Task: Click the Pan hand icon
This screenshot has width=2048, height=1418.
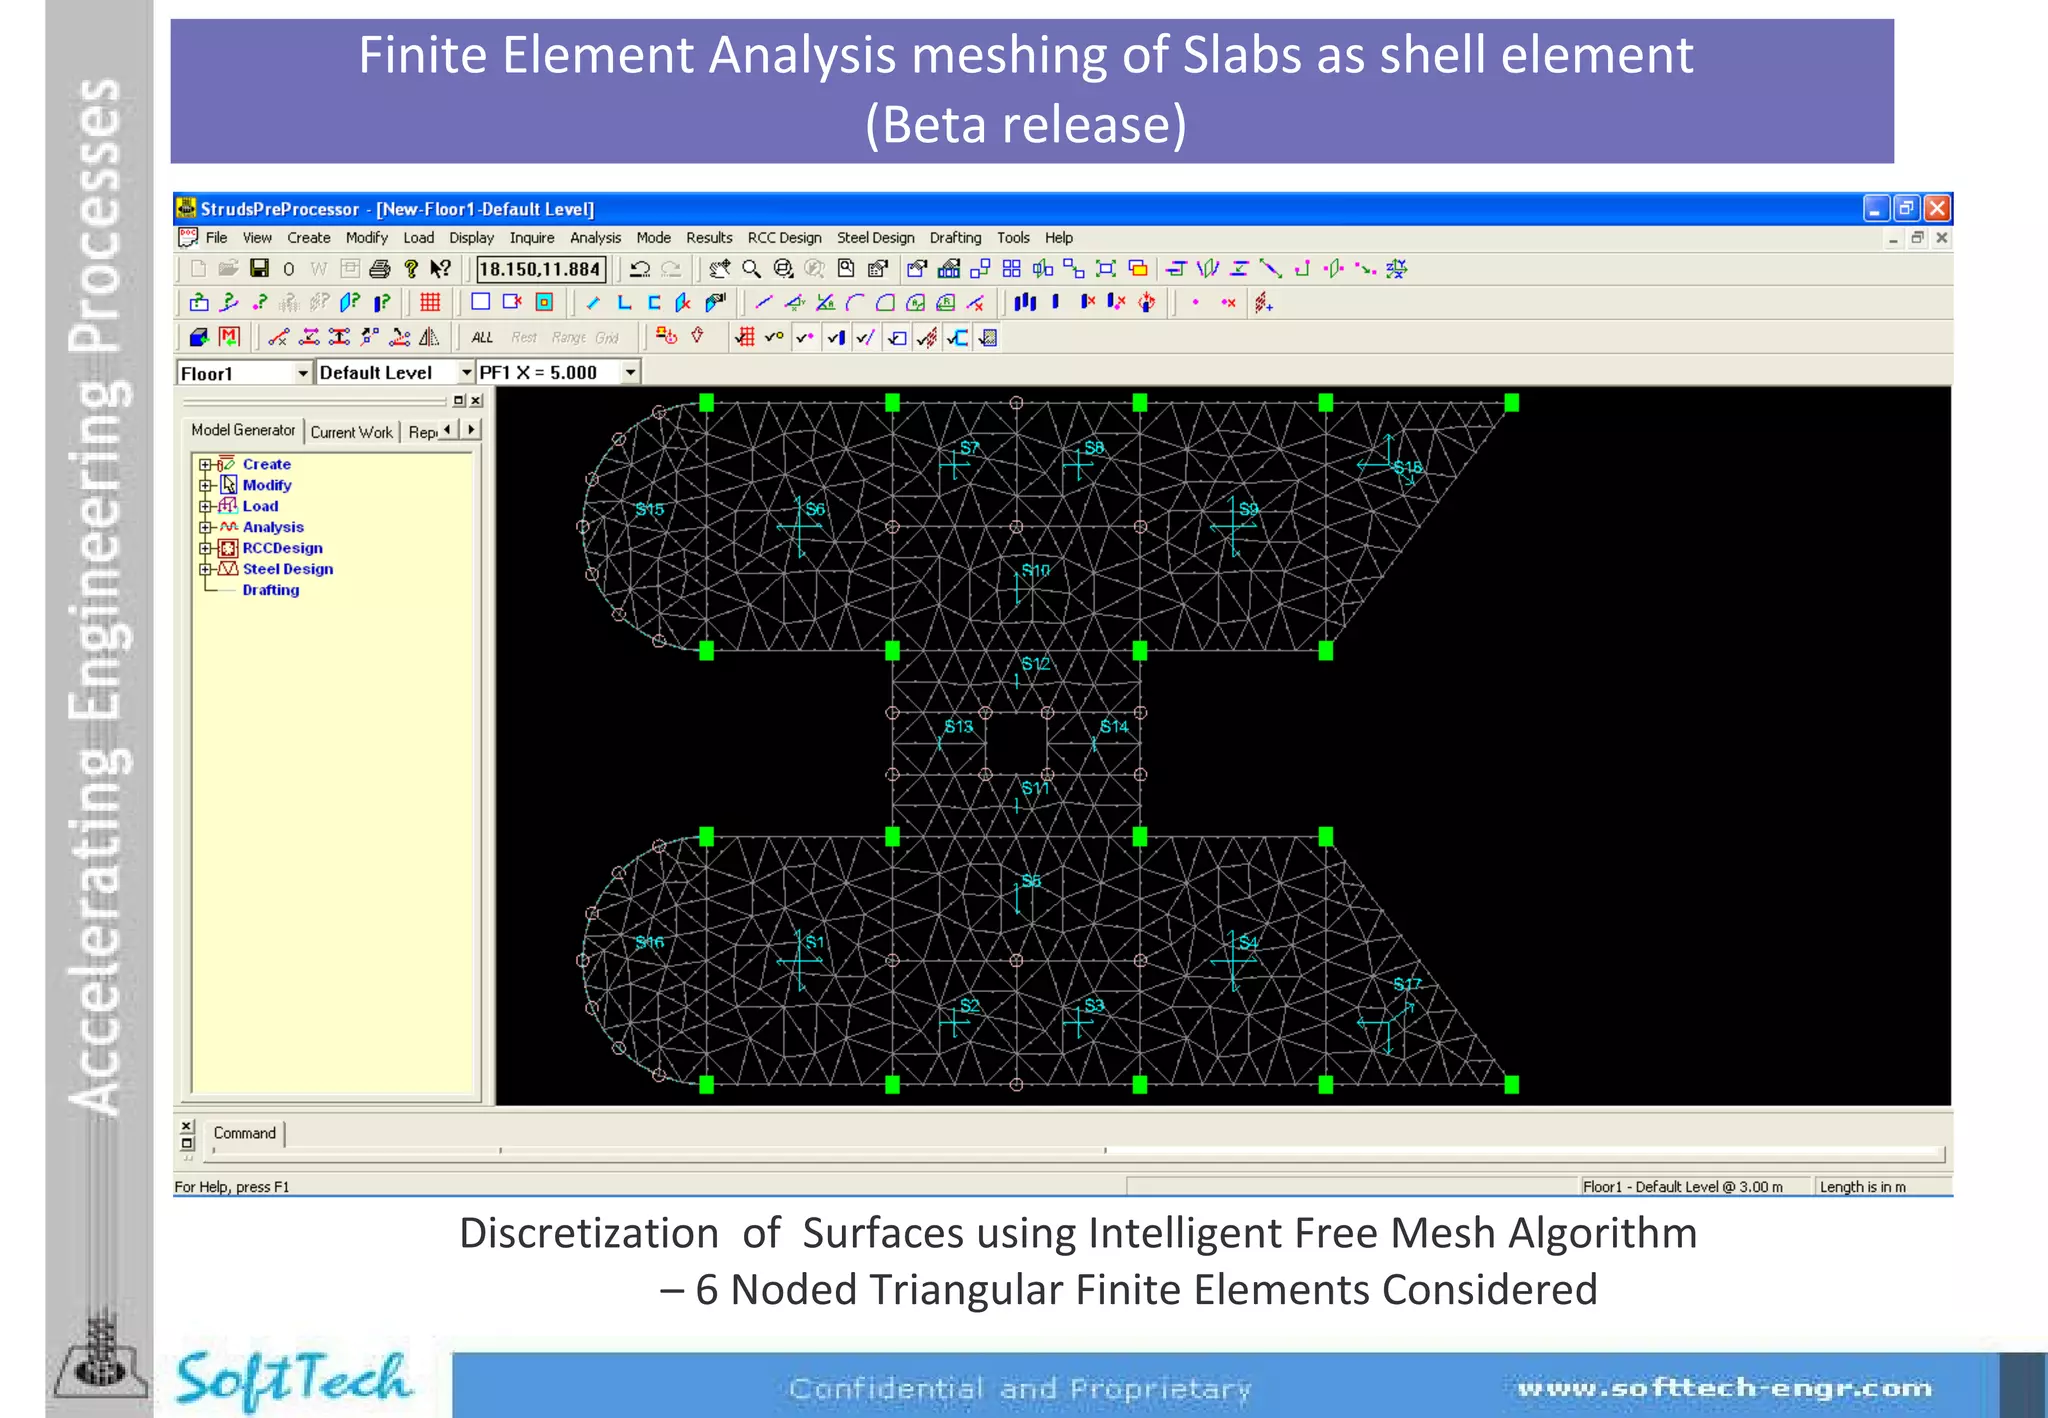Action: pyautogui.click(x=719, y=268)
